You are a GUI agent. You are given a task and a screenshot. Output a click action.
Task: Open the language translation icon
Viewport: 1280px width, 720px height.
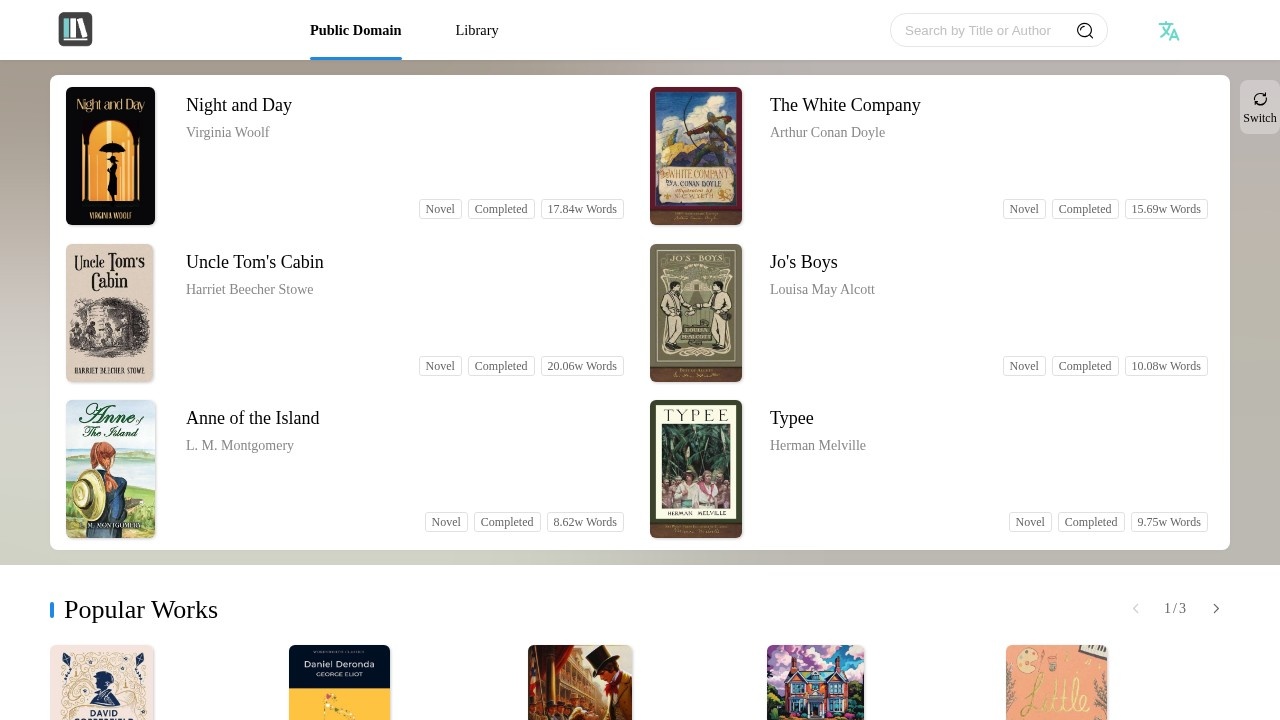(x=1168, y=31)
